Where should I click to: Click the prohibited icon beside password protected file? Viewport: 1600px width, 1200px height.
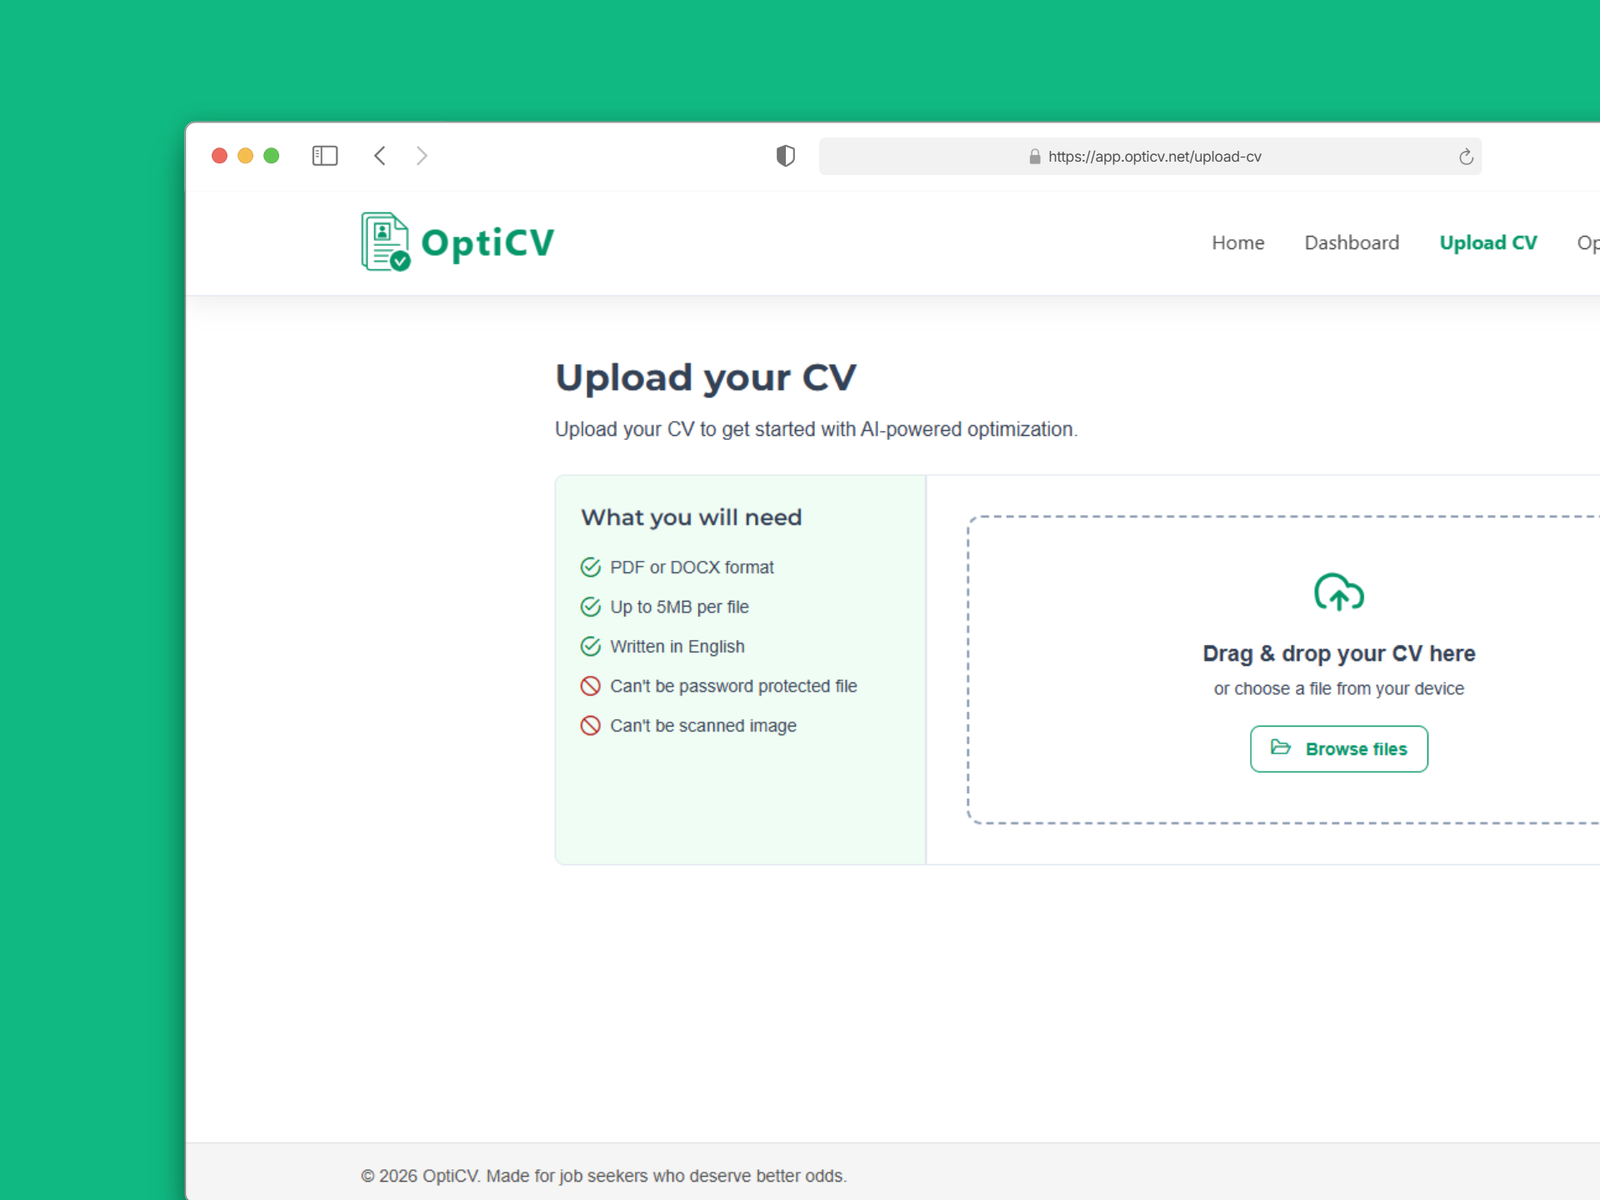pos(591,686)
